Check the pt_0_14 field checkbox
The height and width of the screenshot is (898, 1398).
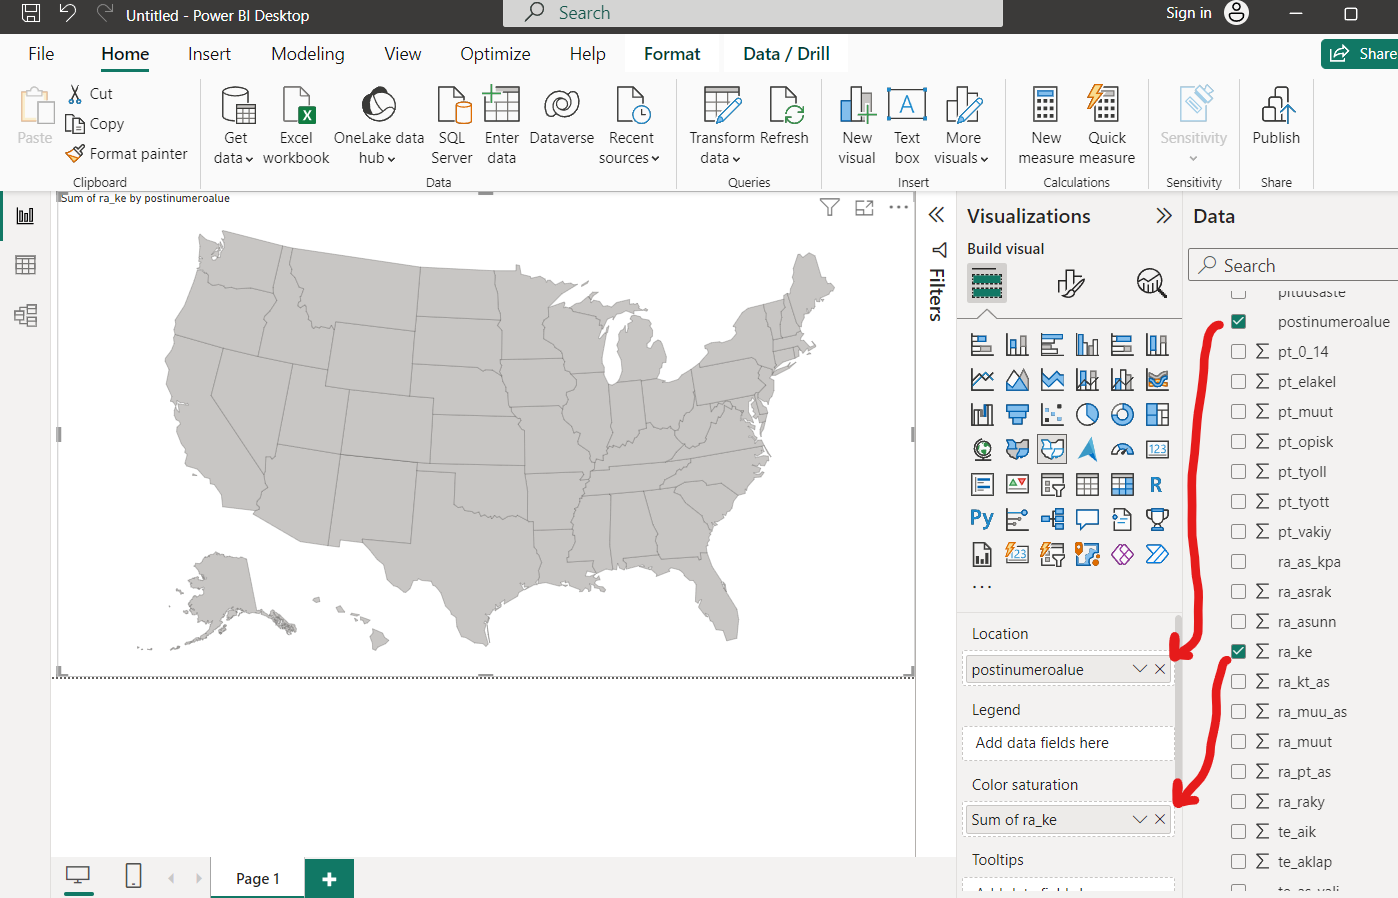pos(1238,351)
